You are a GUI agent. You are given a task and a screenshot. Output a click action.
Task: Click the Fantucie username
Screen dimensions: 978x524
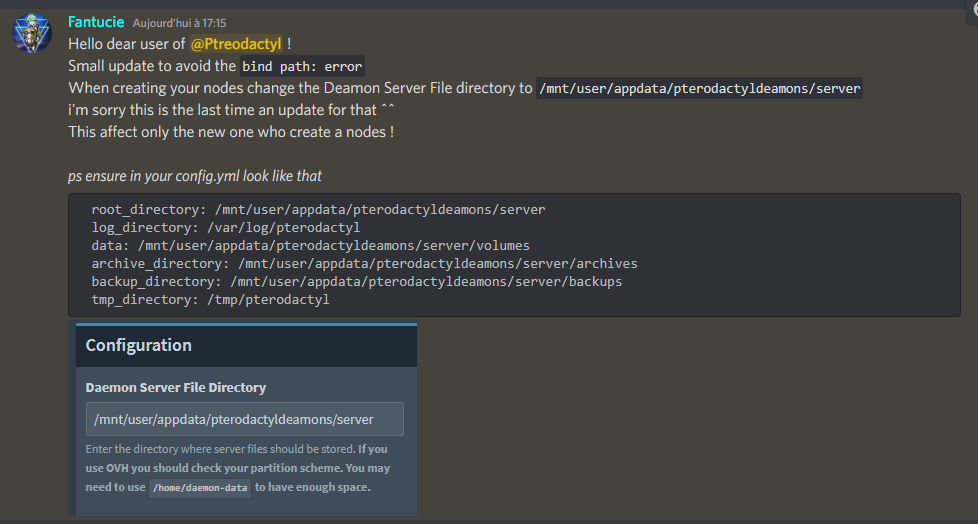click(x=96, y=22)
